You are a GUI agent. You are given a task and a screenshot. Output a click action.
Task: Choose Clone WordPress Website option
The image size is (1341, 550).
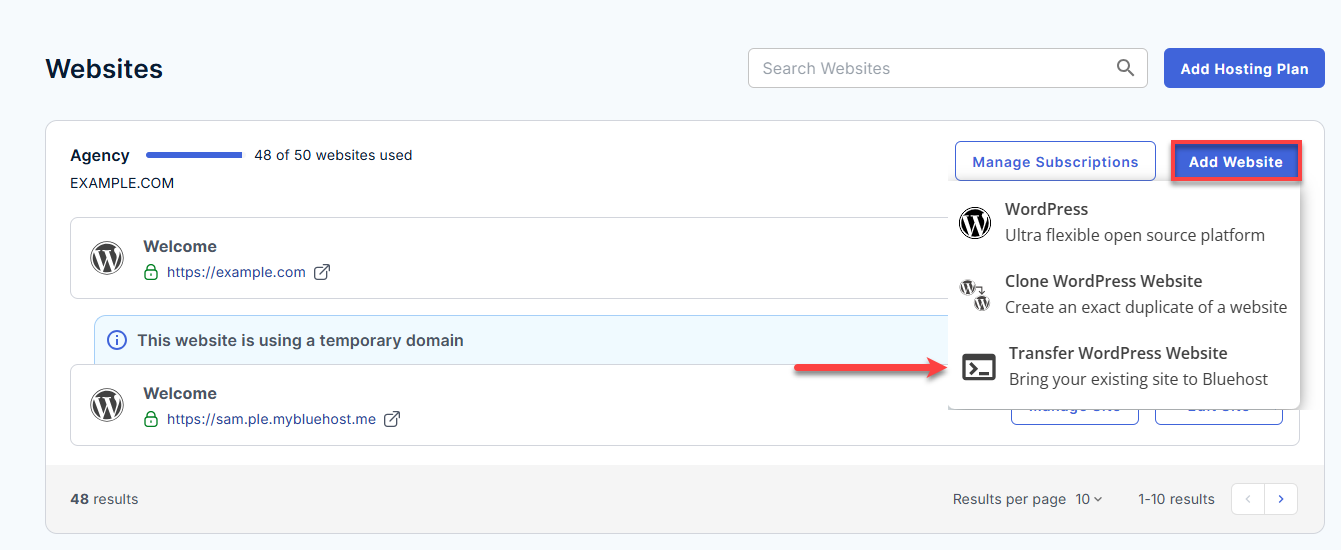[x=1124, y=294]
